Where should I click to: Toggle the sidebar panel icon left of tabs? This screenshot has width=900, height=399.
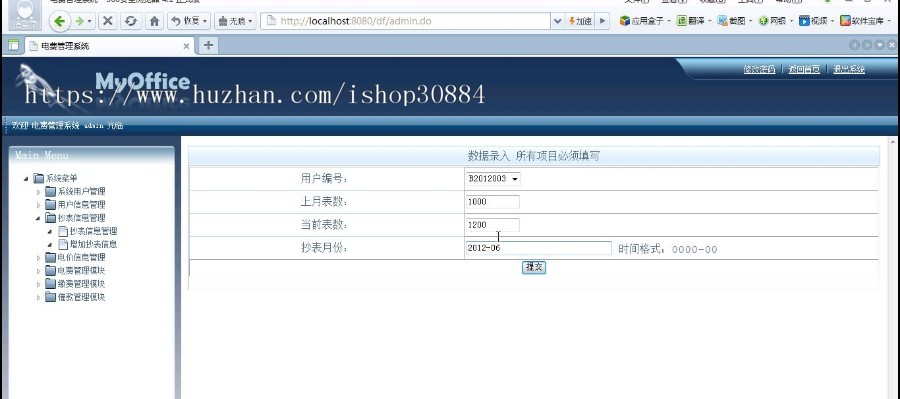[13, 45]
